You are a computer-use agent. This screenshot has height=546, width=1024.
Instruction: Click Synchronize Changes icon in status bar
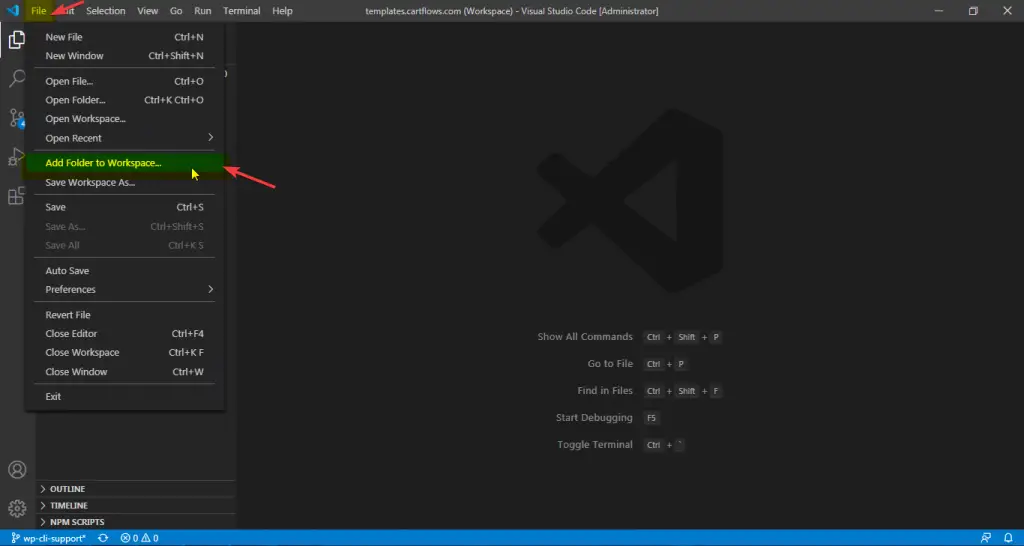pos(103,538)
